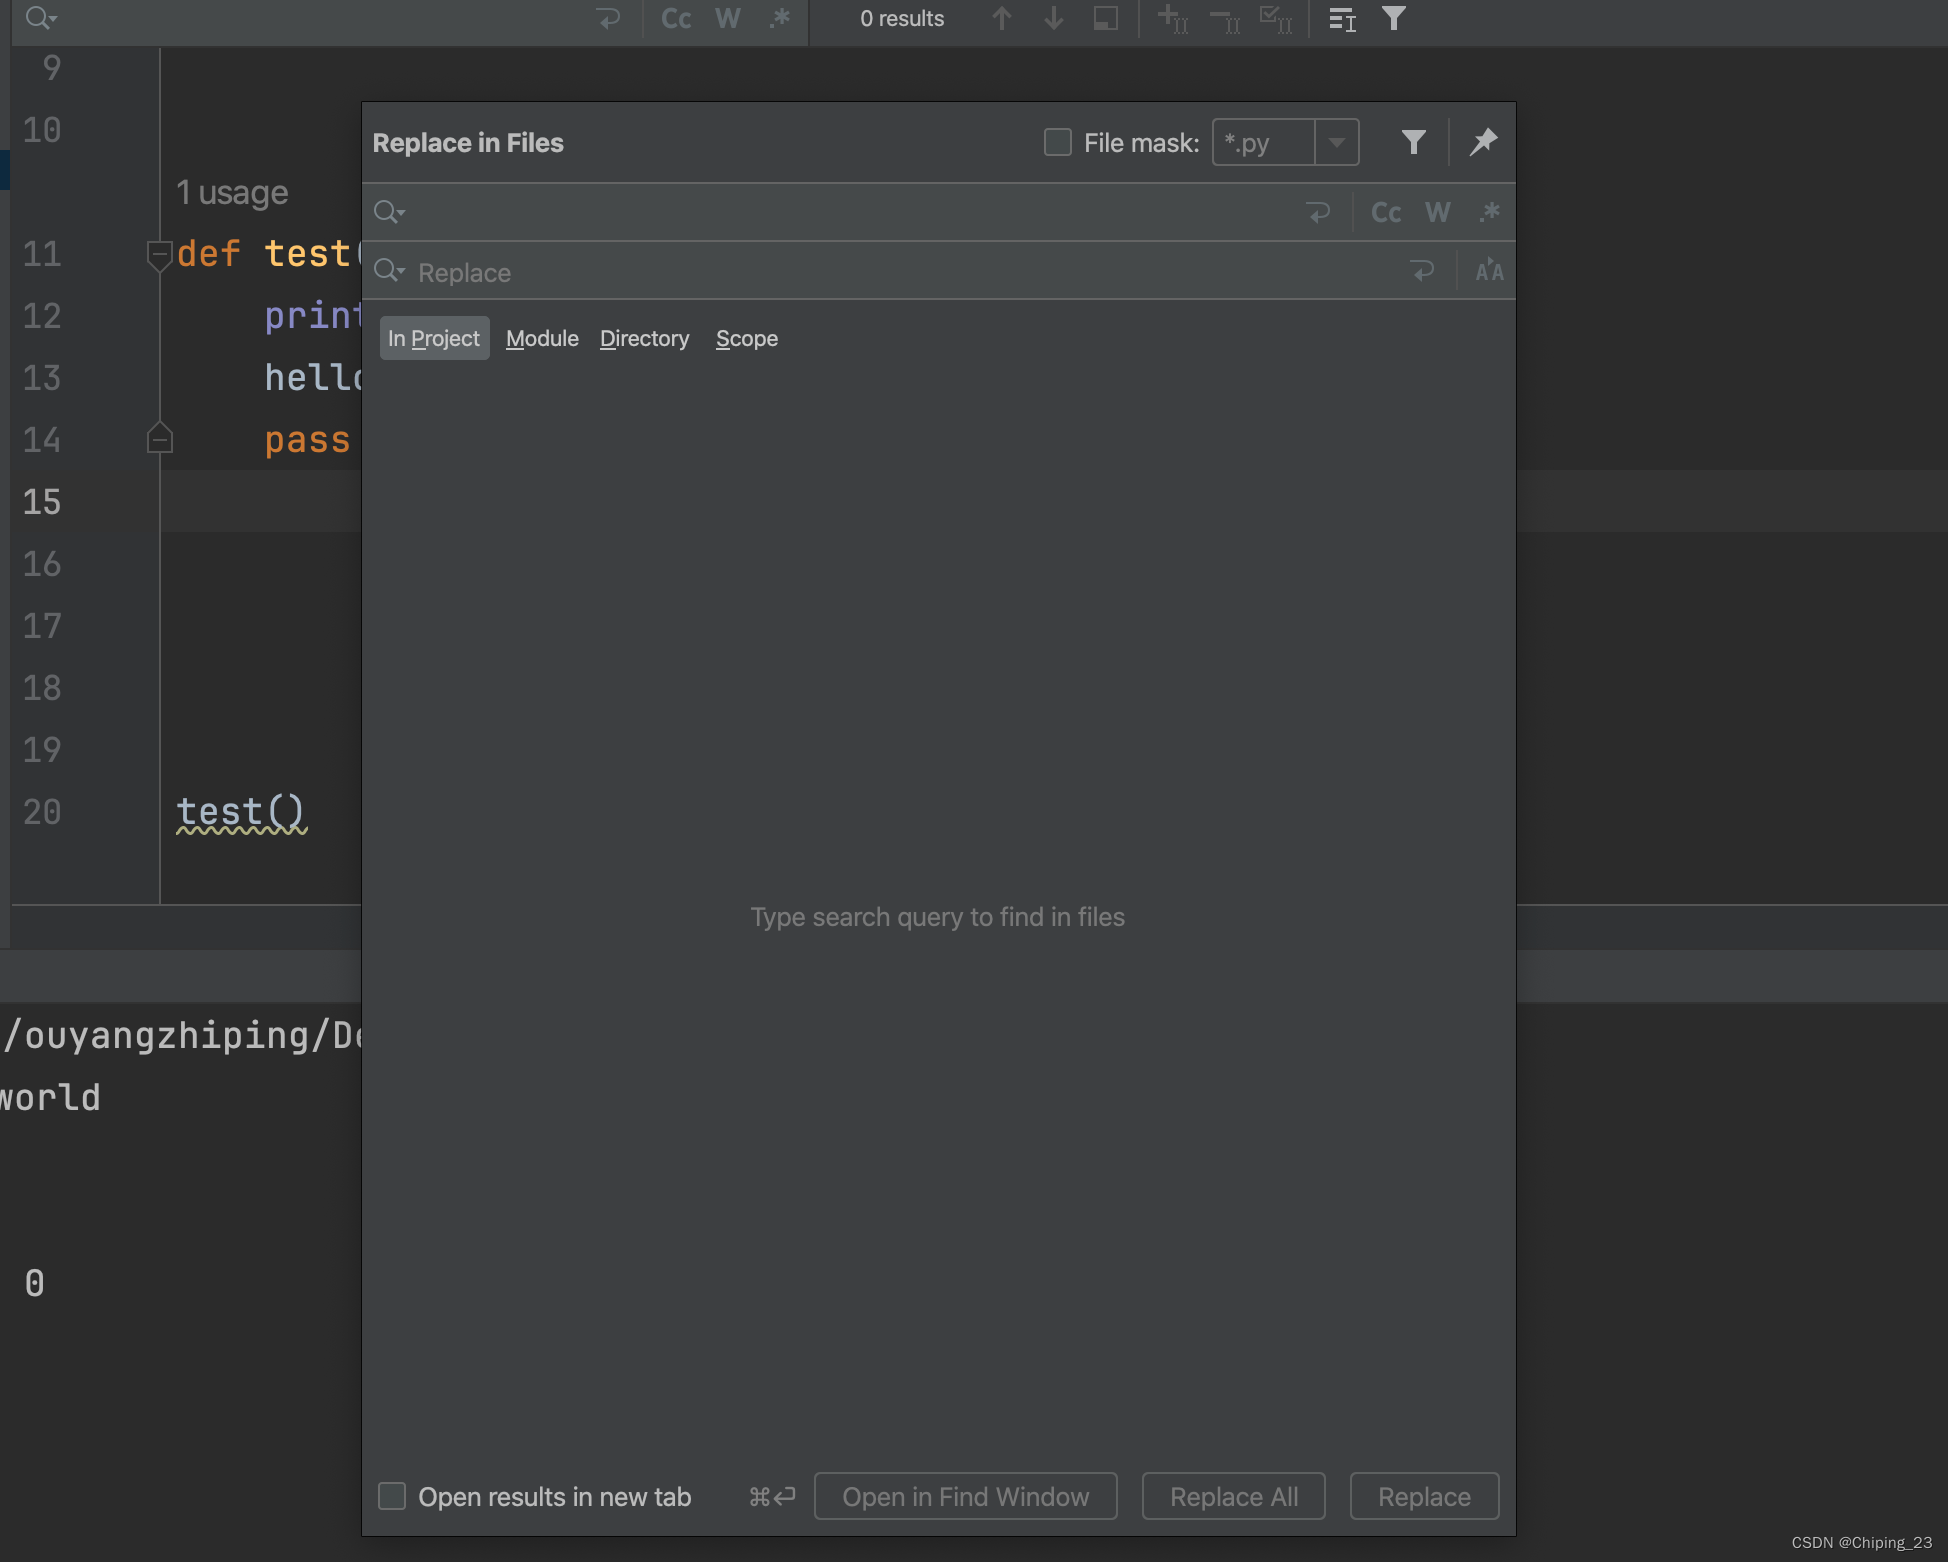Toggle Preserve Case (AA) option
This screenshot has width=1948, height=1562.
pos(1489,271)
